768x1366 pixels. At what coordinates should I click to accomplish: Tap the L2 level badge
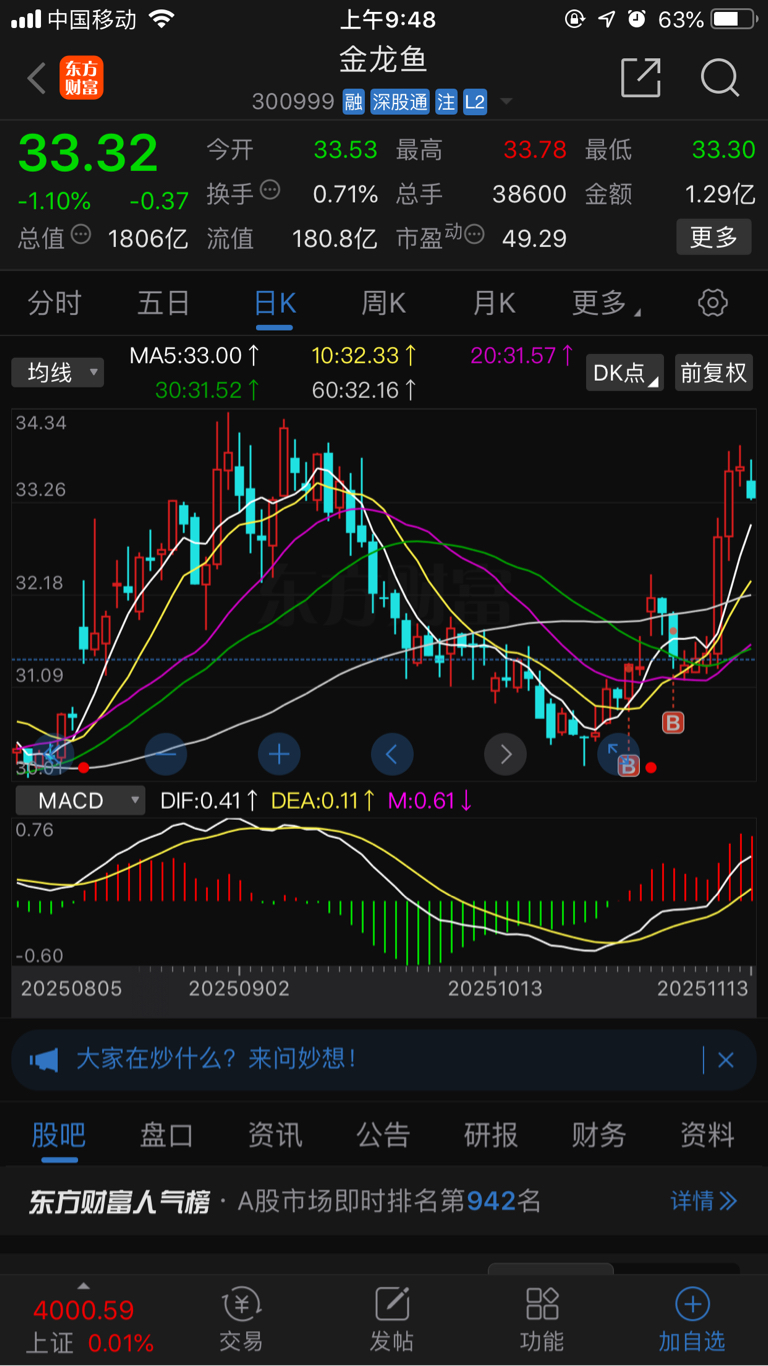(x=475, y=102)
